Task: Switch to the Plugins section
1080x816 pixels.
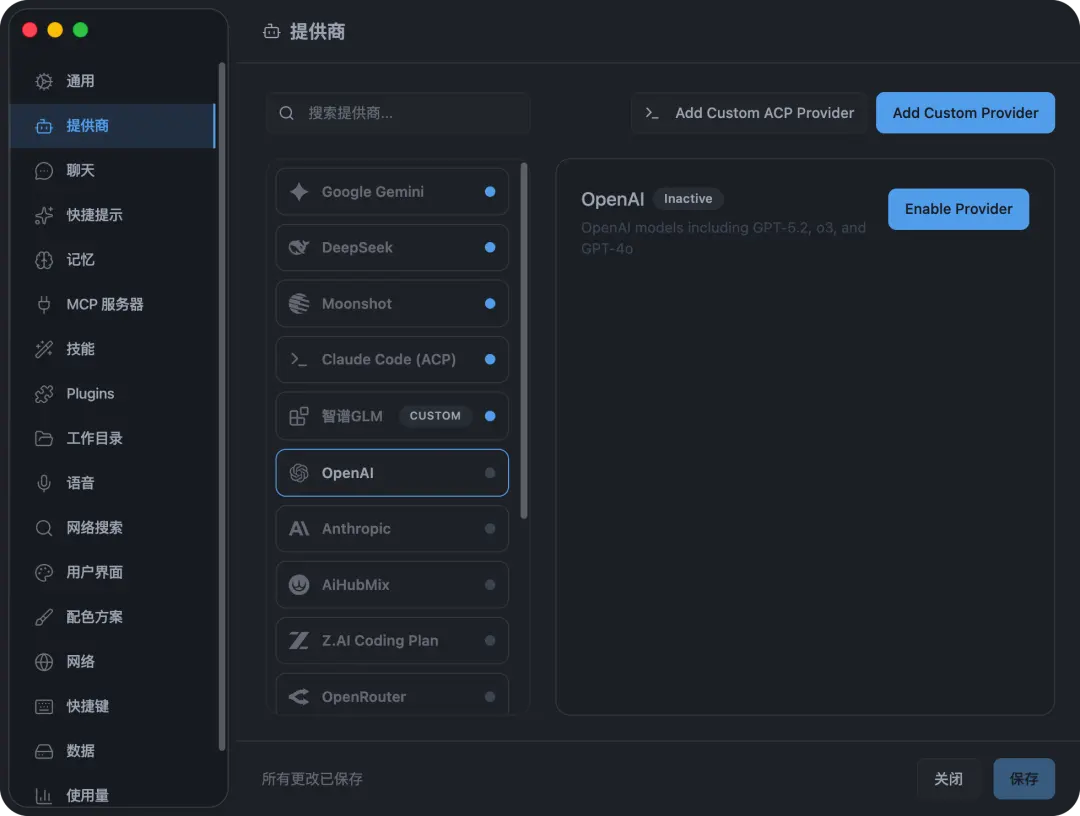Action: click(x=113, y=394)
